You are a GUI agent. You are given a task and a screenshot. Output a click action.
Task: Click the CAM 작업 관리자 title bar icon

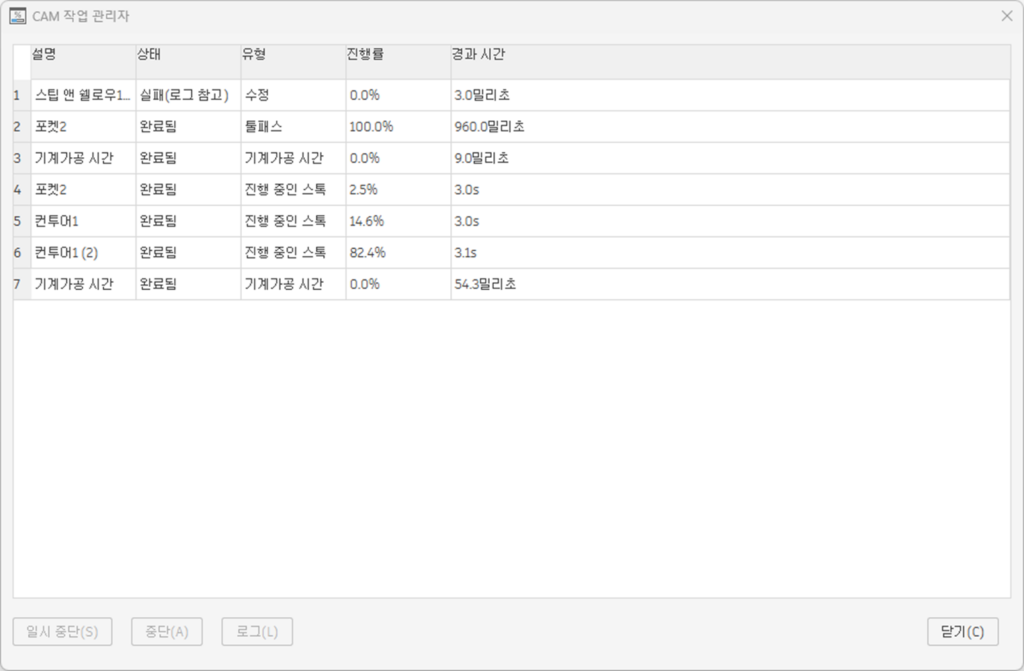pyautogui.click(x=18, y=16)
